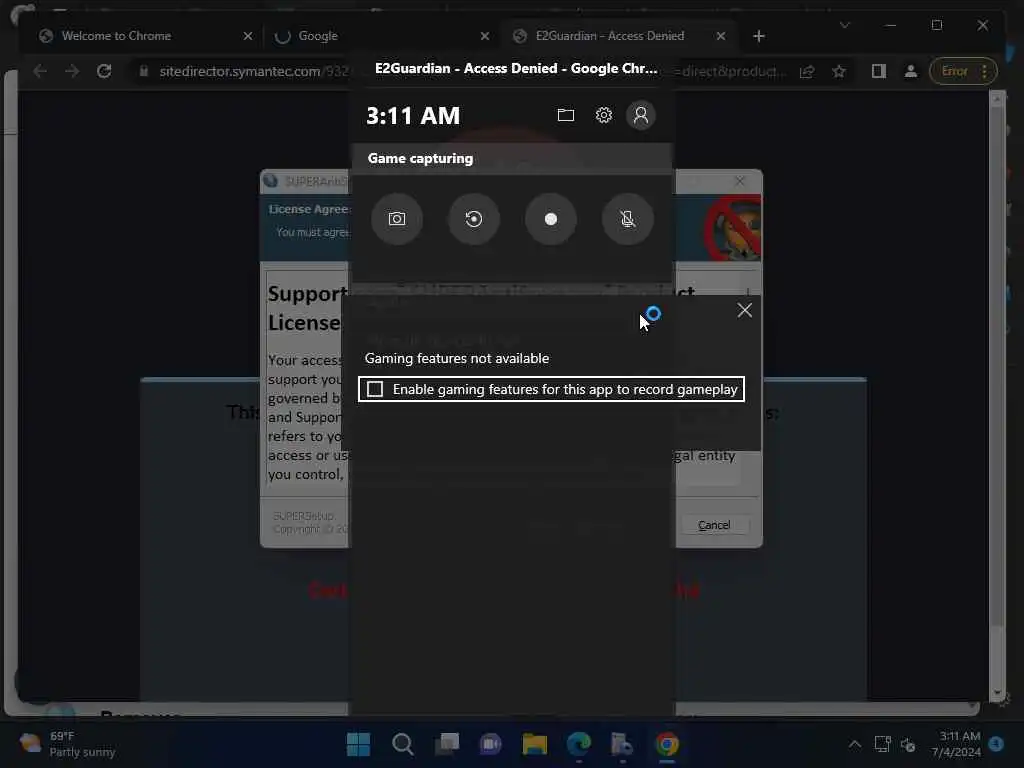Record the last 30 seconds
This screenshot has height=768, width=1024.
pyautogui.click(x=473, y=219)
